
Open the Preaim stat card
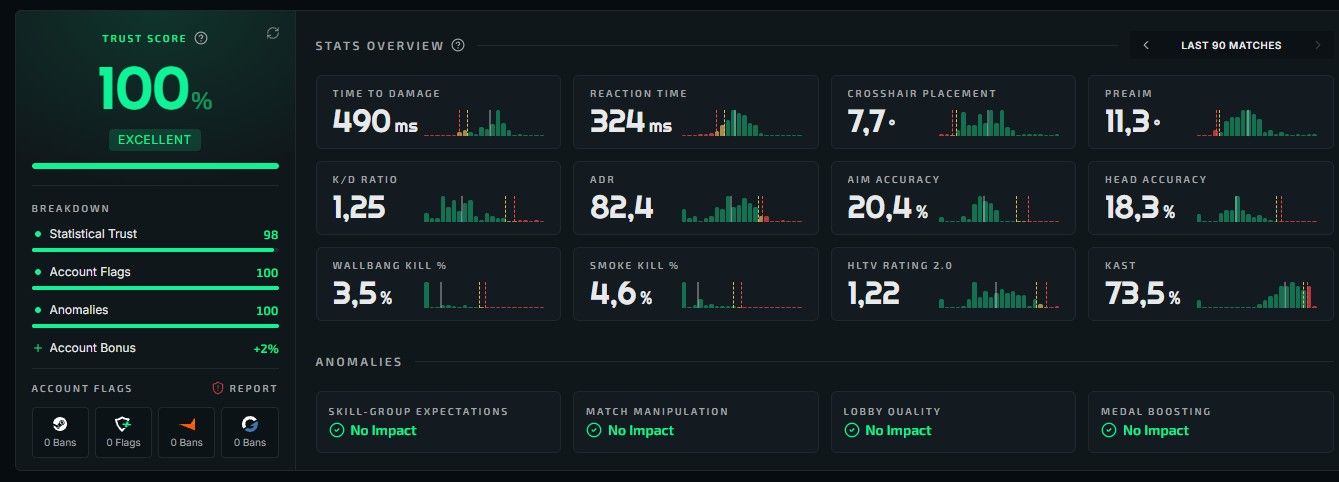pyautogui.click(x=1211, y=112)
